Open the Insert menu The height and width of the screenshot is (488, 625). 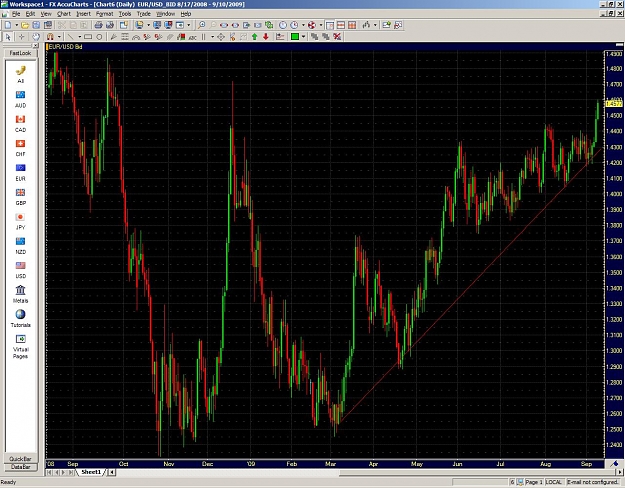click(x=83, y=14)
